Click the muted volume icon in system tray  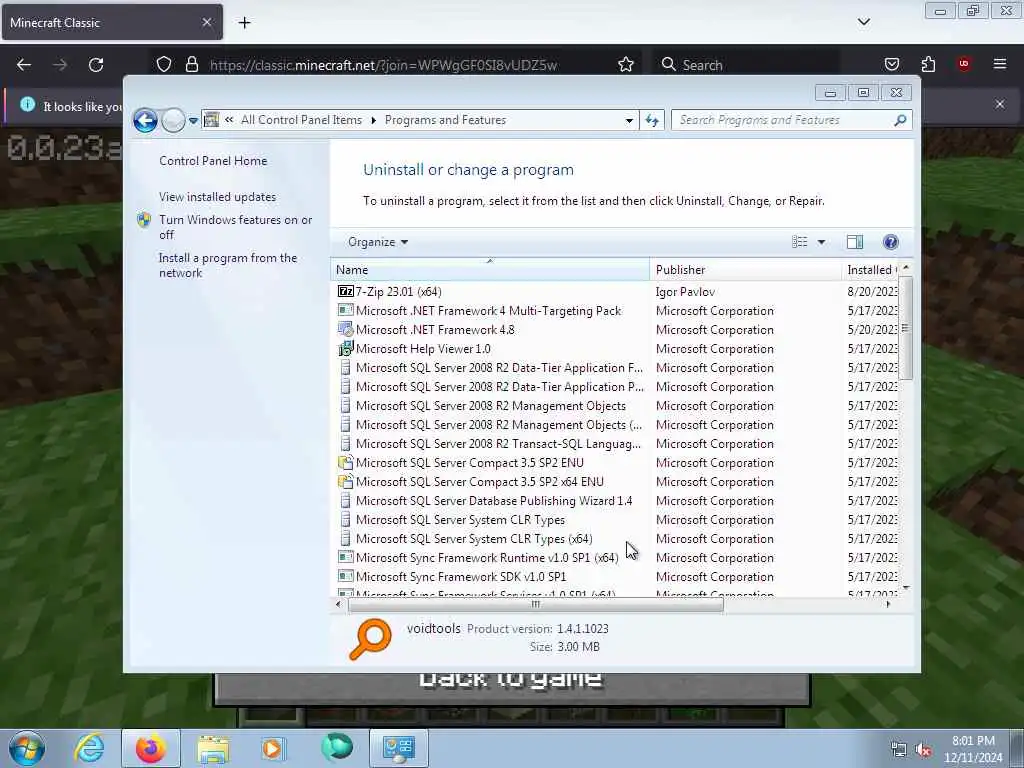tap(923, 750)
